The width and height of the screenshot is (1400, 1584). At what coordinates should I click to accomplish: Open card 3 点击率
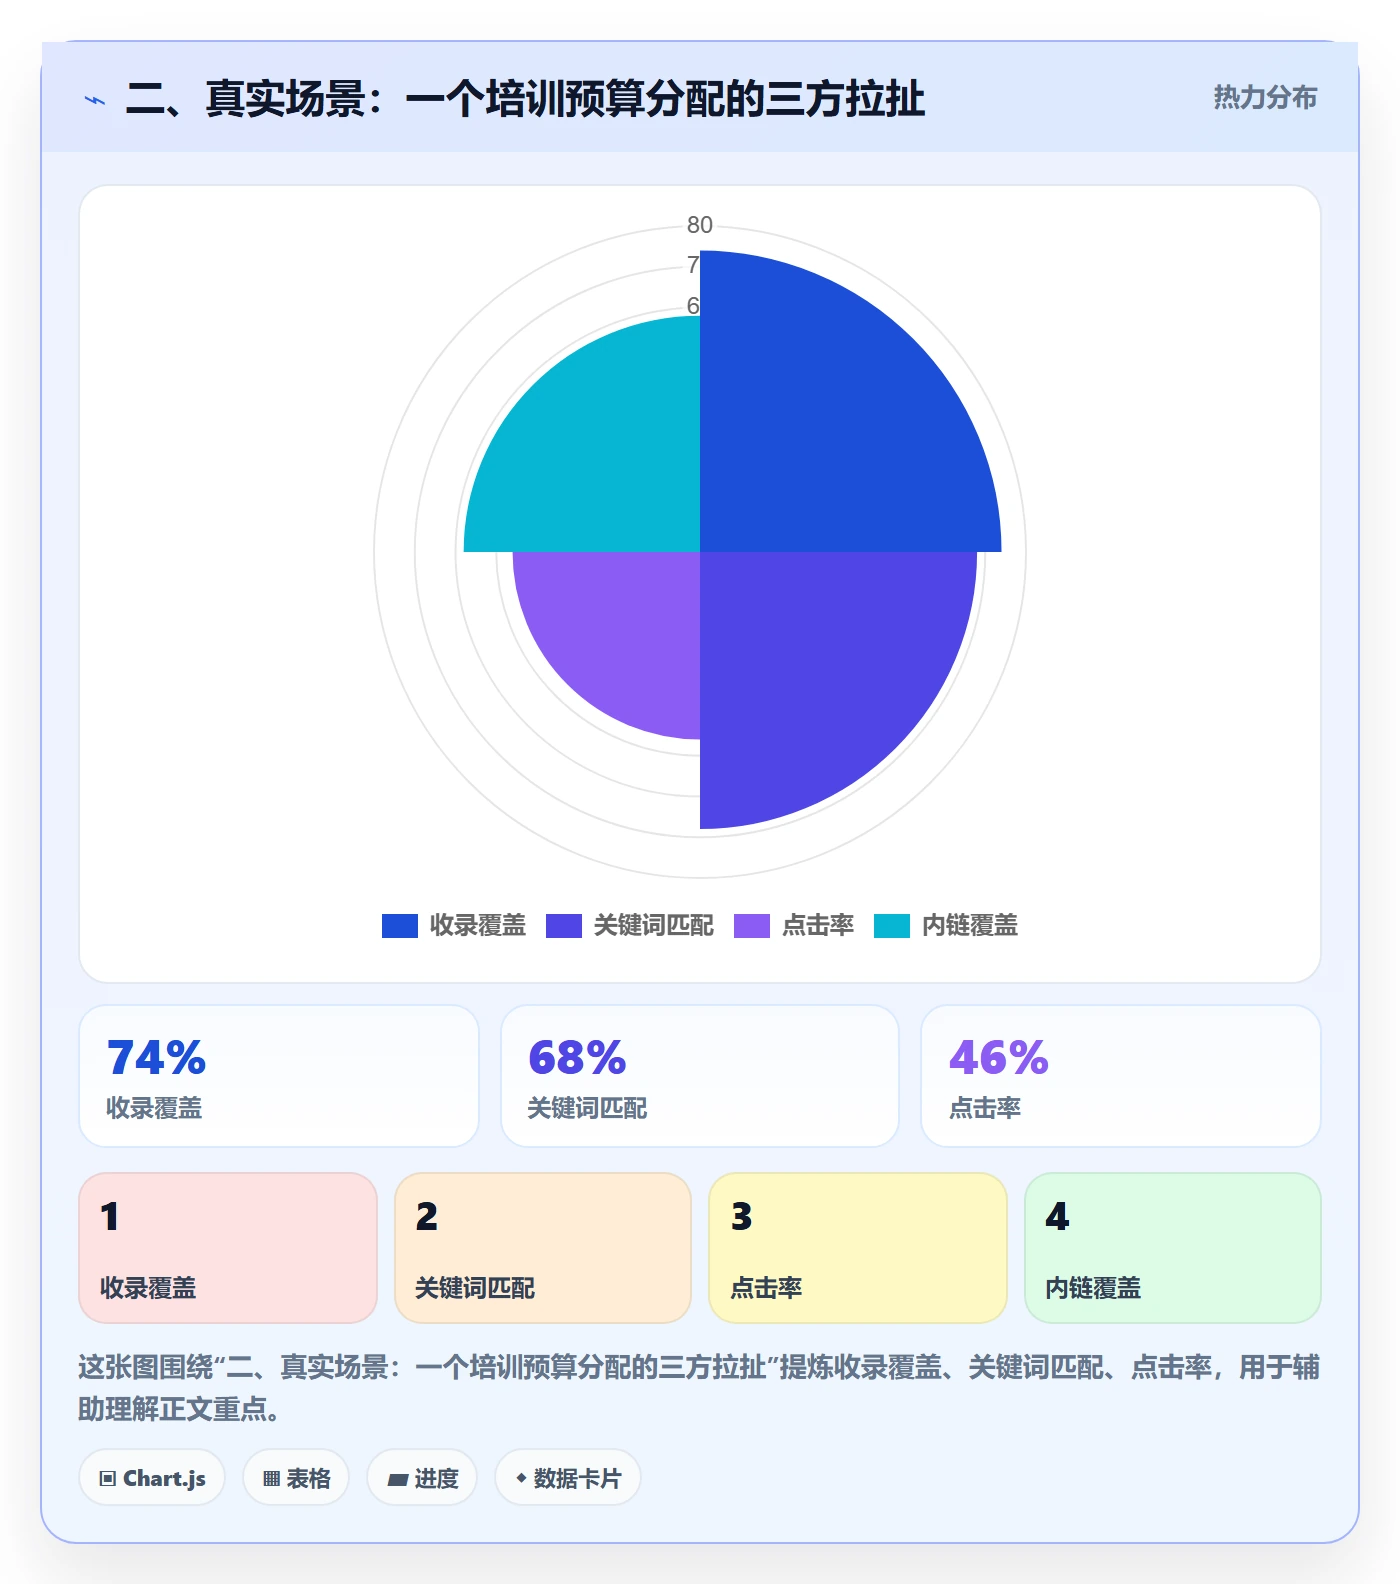[858, 1248]
